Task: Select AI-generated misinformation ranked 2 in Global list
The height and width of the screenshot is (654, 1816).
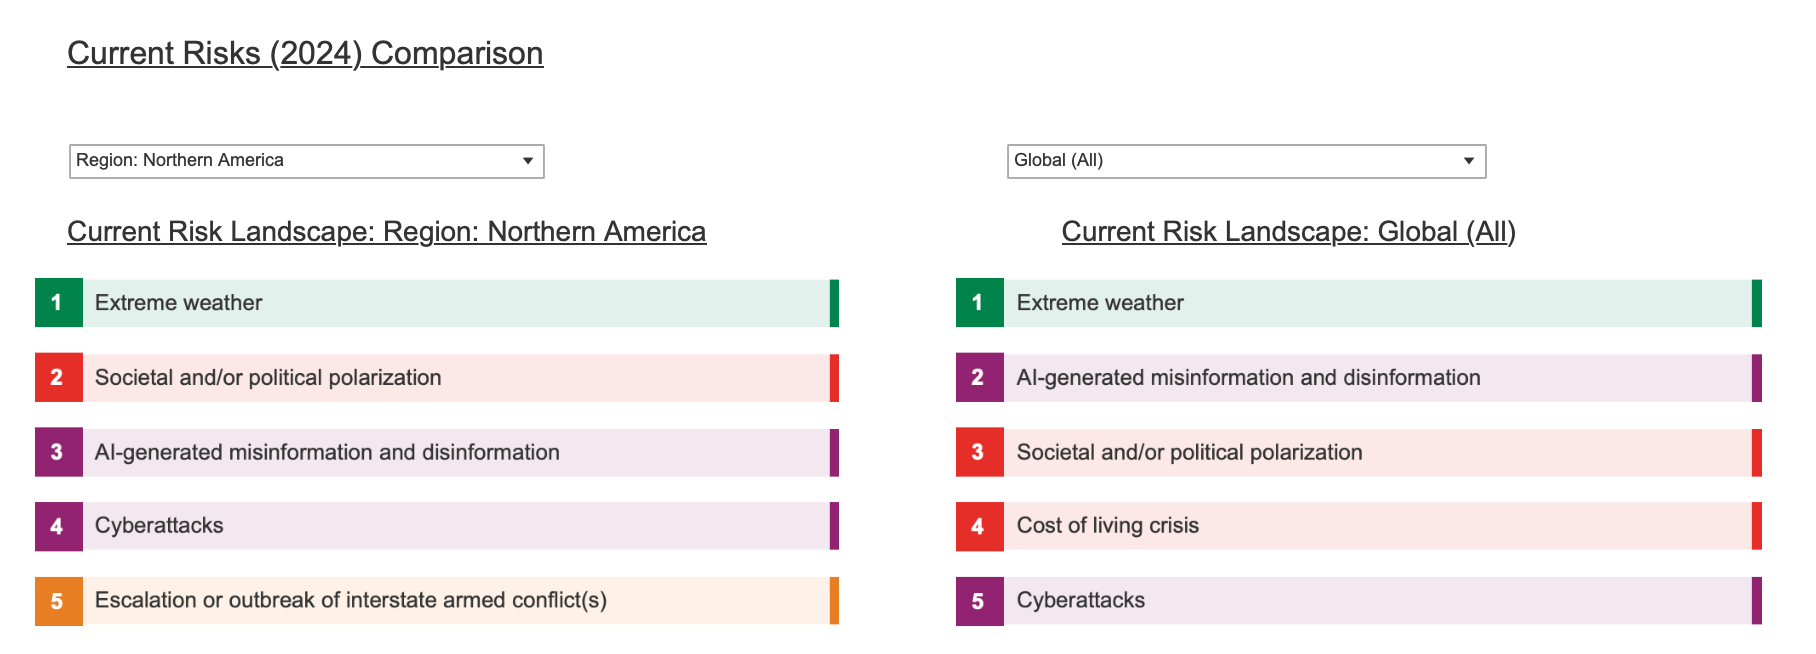Action: 1359,378
